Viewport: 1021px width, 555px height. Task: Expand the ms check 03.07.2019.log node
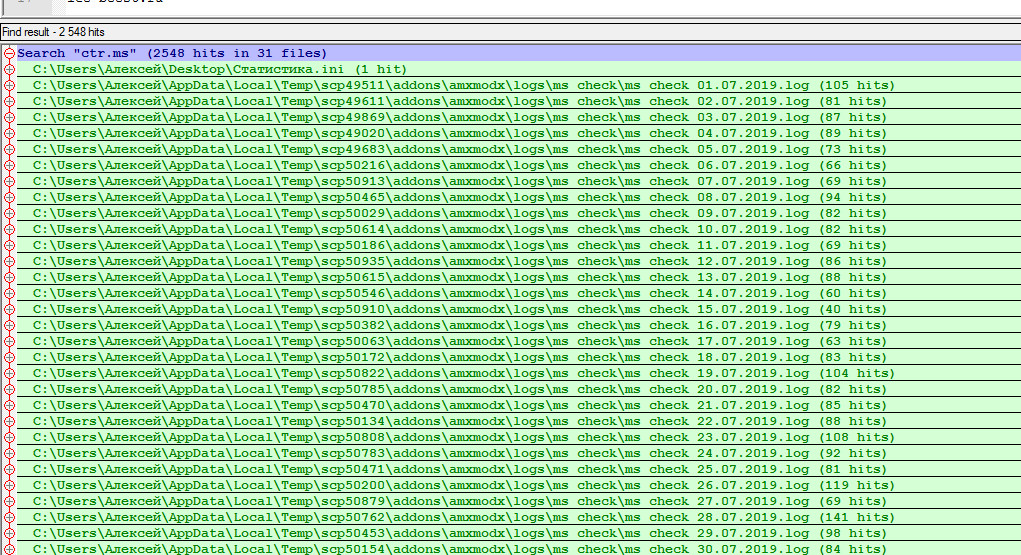(9, 117)
